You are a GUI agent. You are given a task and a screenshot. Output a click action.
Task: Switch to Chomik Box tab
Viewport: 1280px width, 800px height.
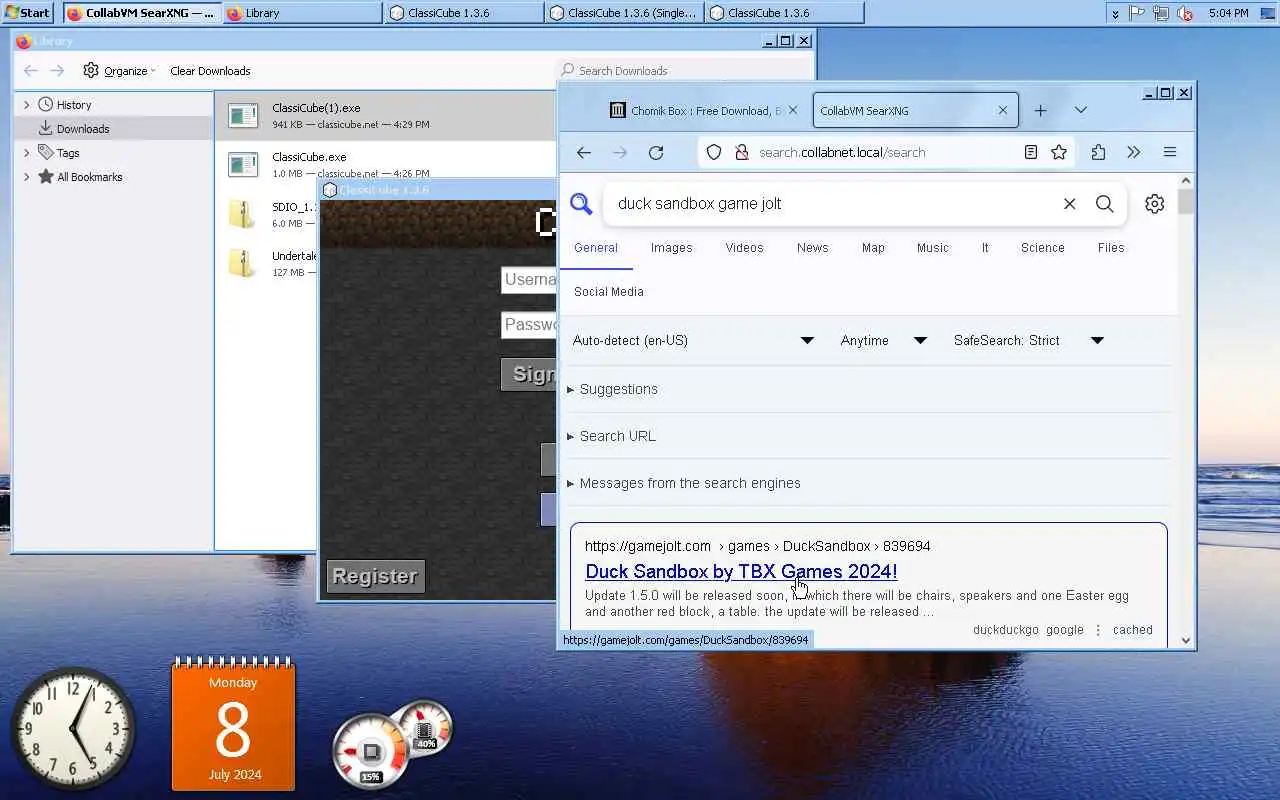click(703, 110)
